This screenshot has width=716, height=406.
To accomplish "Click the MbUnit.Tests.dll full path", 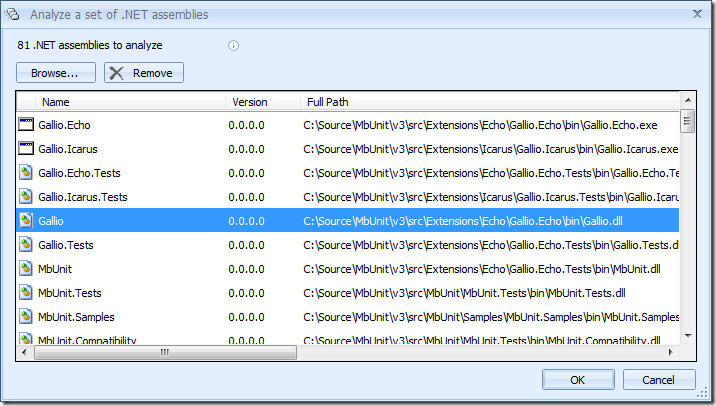I will click(464, 293).
